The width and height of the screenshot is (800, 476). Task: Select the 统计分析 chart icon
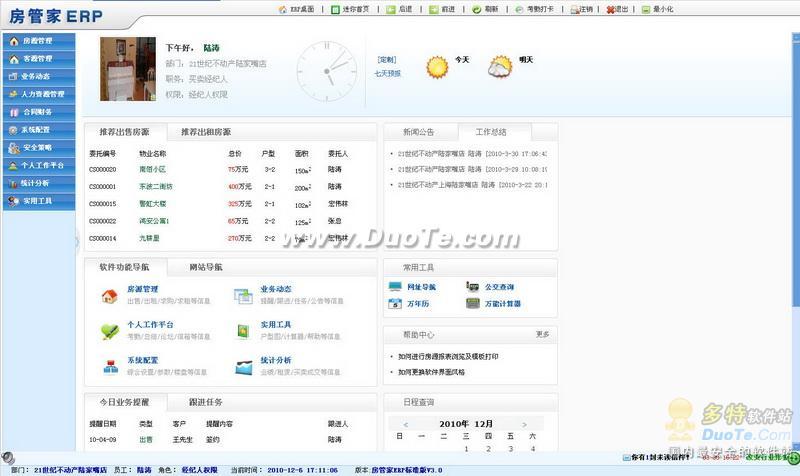coord(244,367)
